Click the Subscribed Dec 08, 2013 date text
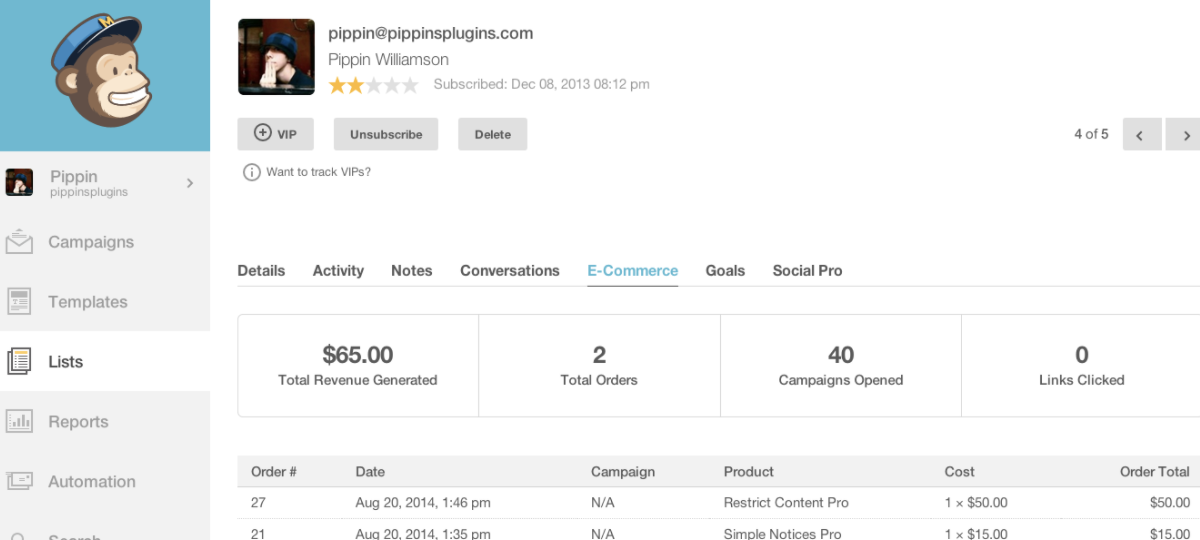 tap(542, 84)
